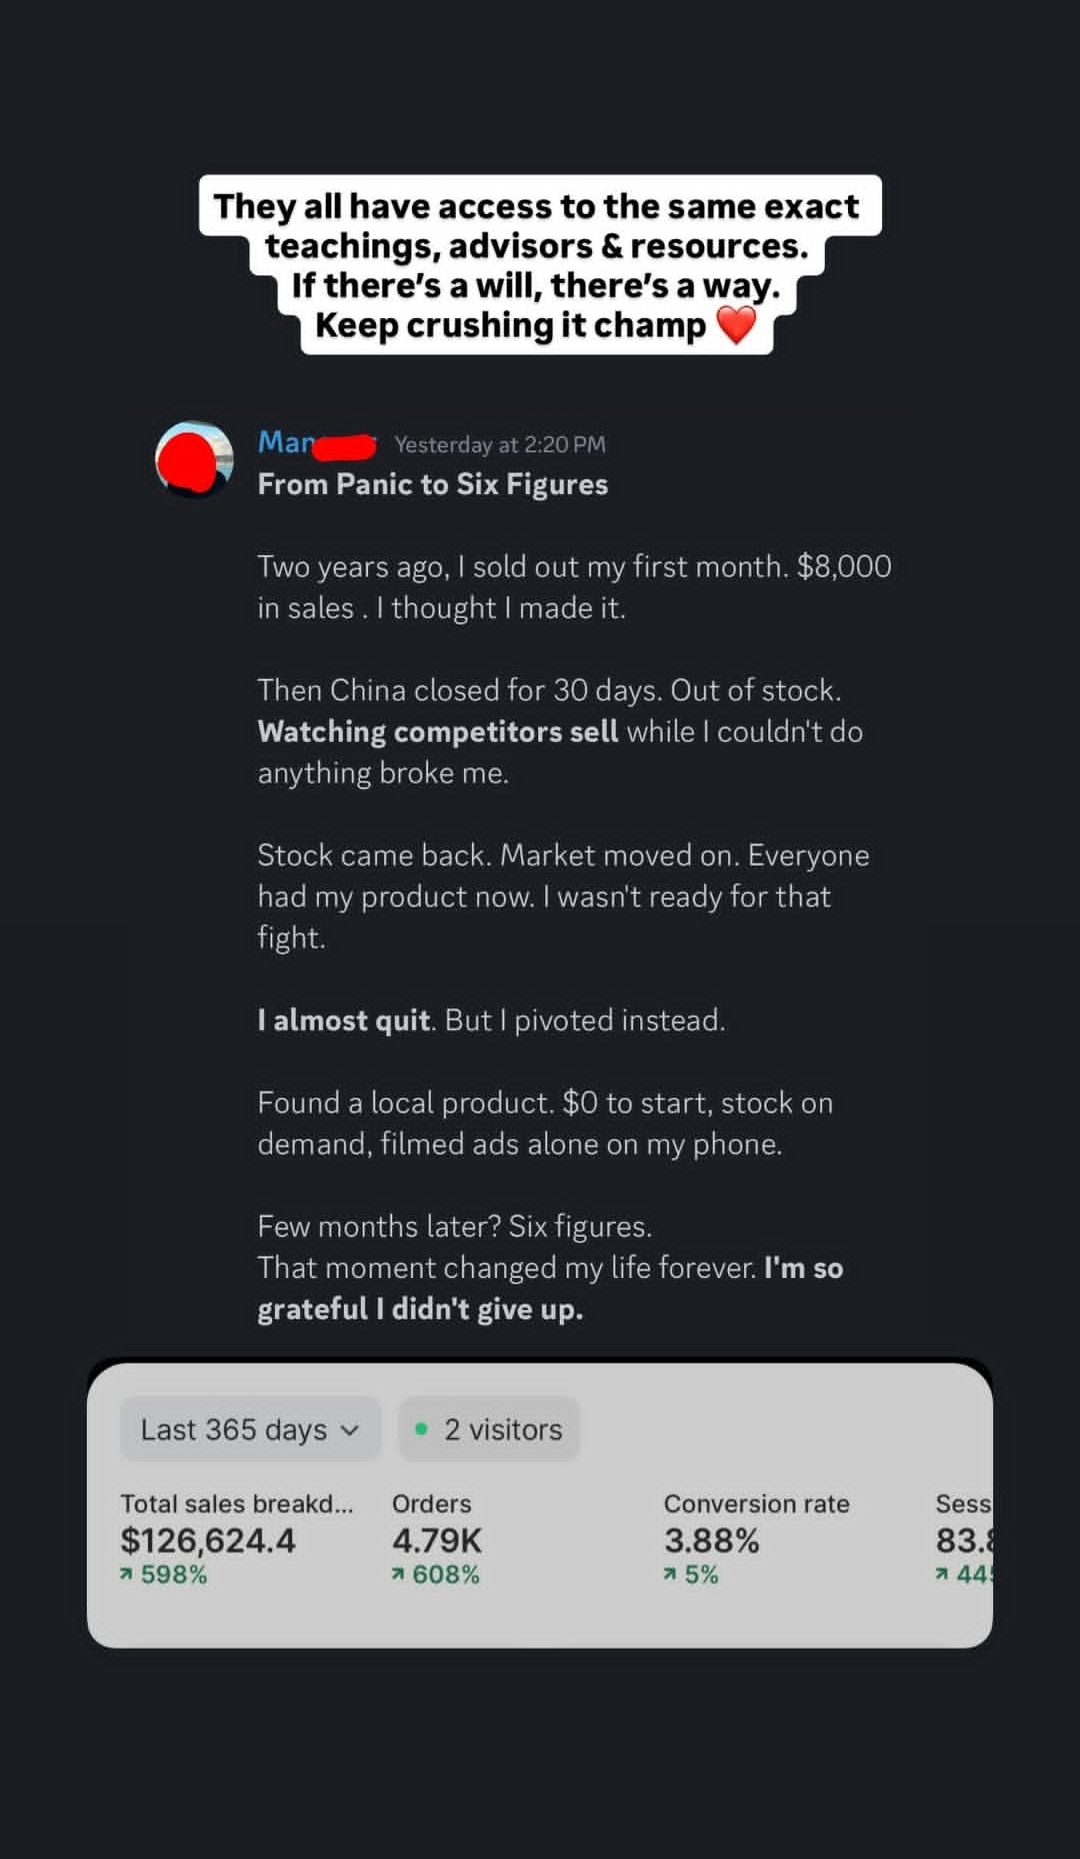
Task: Click the red heart emoji in caption
Action: 737,325
